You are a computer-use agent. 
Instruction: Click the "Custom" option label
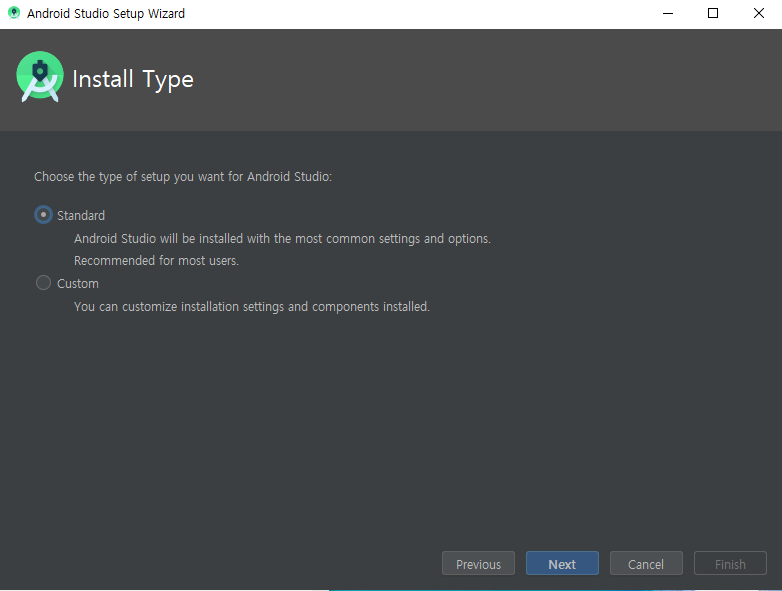[x=78, y=283]
